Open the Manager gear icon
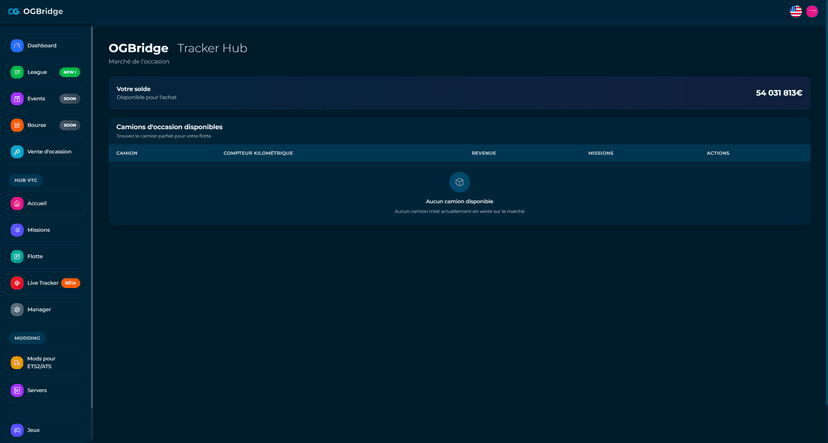This screenshot has width=828, height=443. point(17,310)
